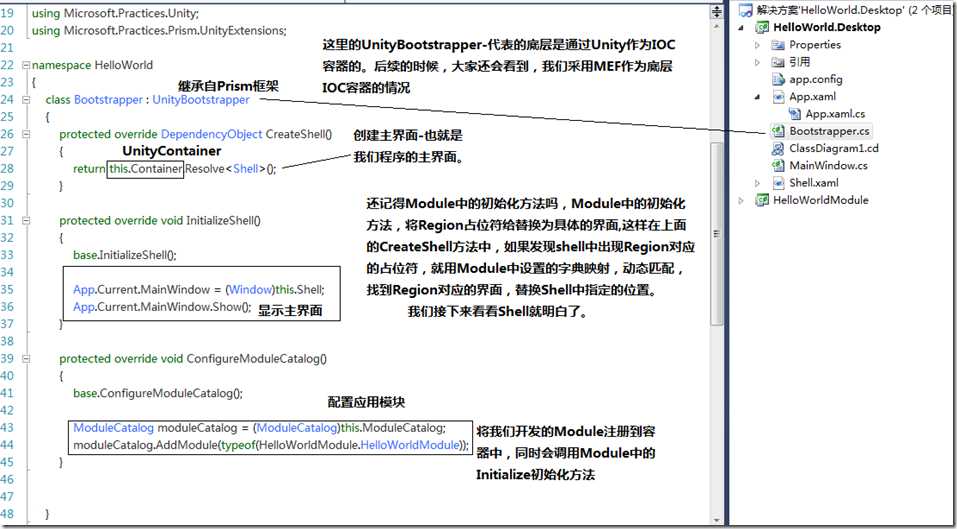Select the App.xaml.cs file icon
957x529 pixels.
click(x=795, y=113)
